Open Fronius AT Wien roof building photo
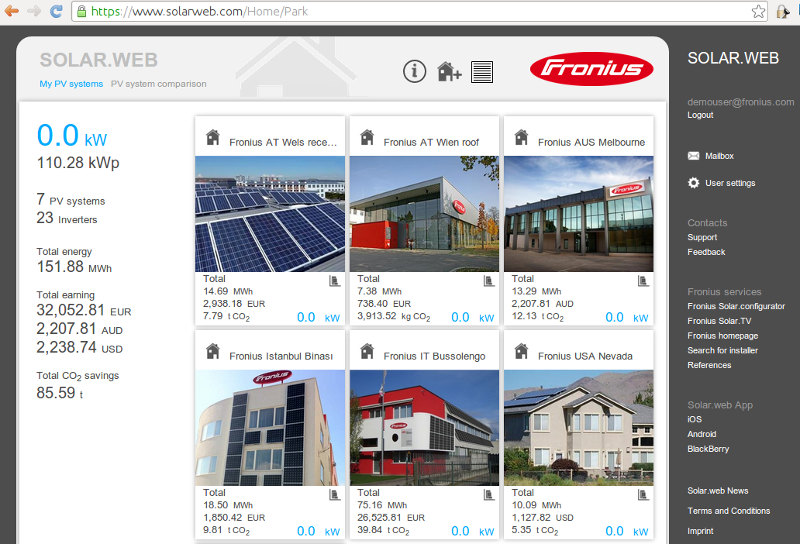 [424, 214]
